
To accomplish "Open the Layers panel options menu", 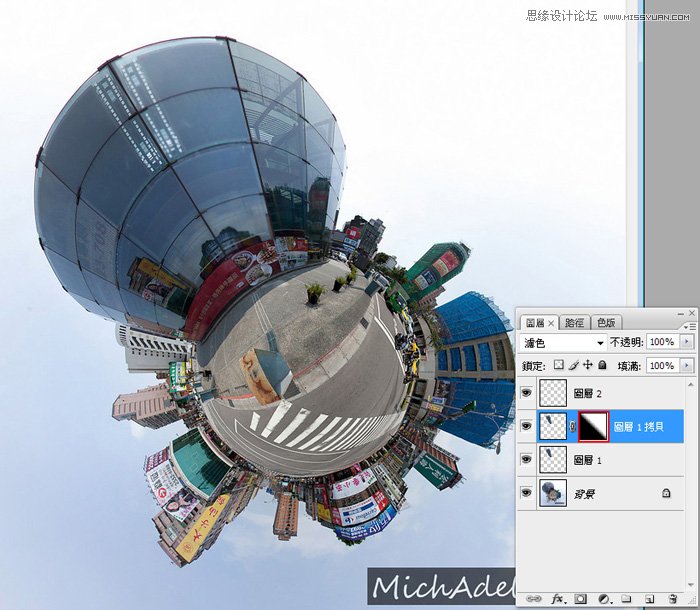I will (x=689, y=326).
